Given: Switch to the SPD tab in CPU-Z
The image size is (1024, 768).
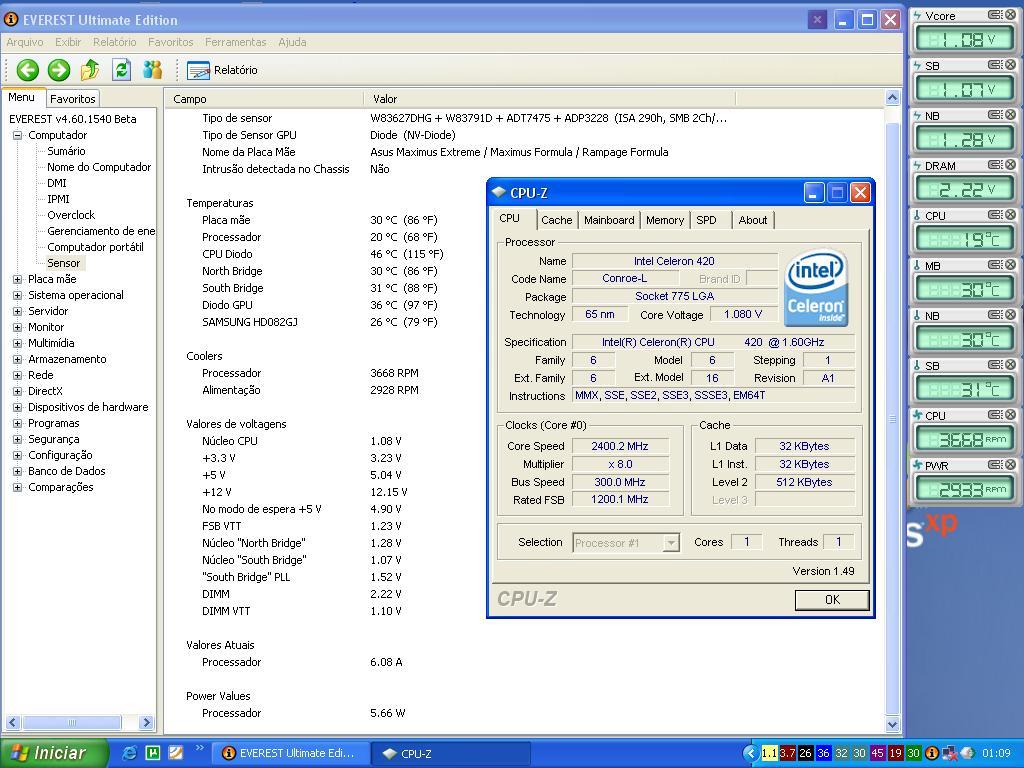Looking at the screenshot, I should tap(706, 220).
